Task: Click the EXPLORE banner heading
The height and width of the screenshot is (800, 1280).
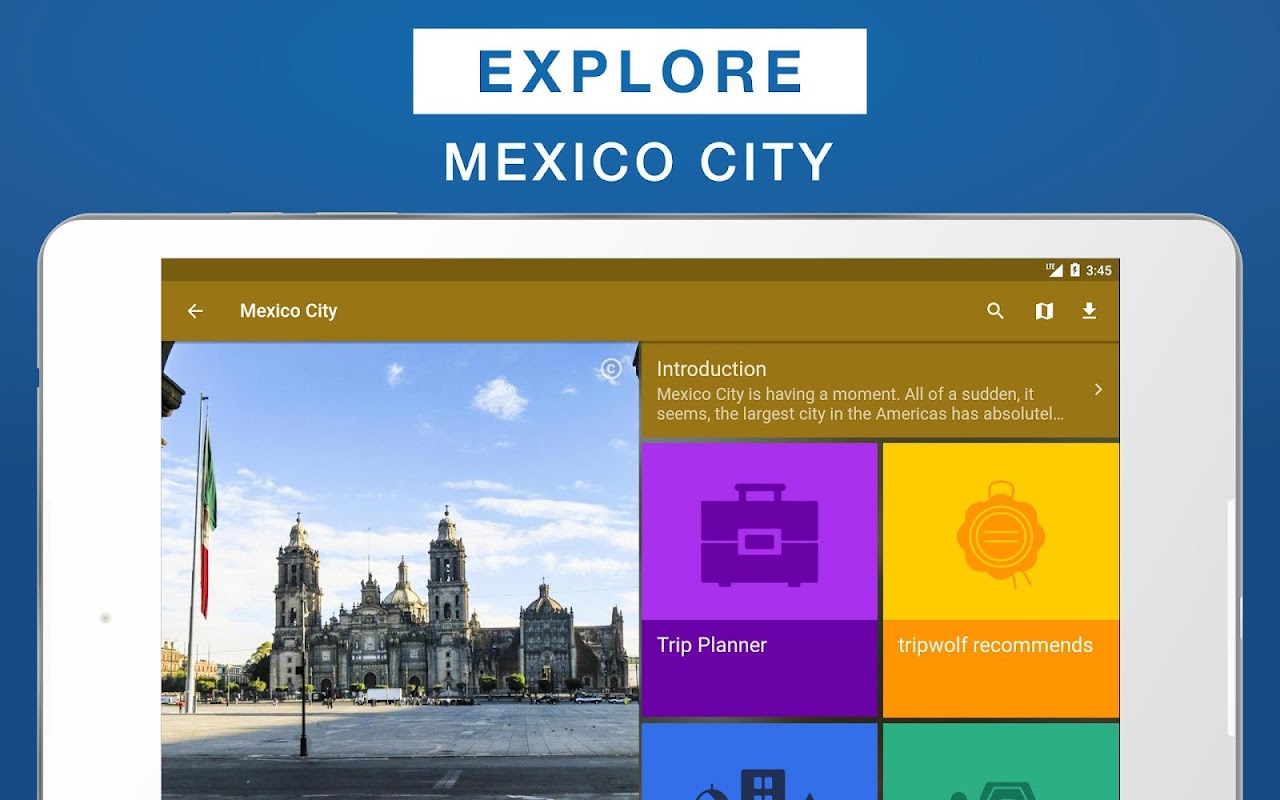Action: pos(640,71)
